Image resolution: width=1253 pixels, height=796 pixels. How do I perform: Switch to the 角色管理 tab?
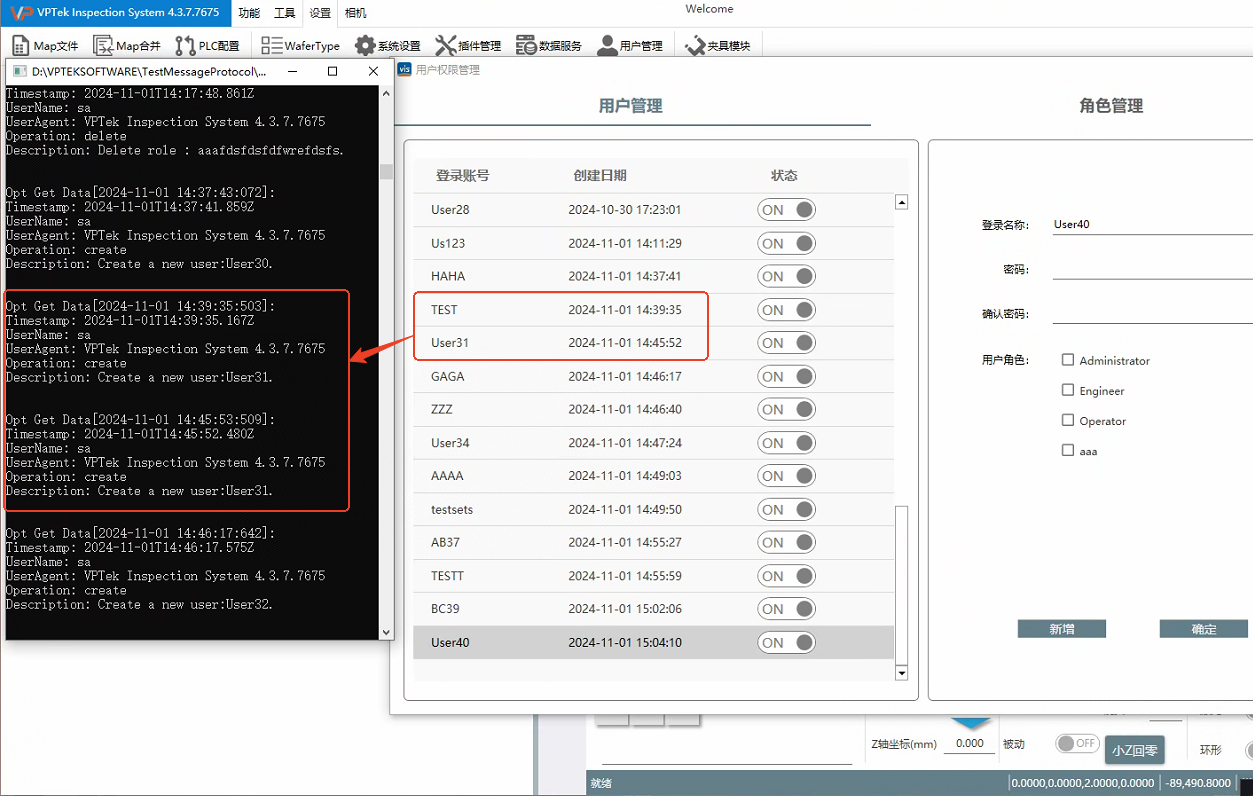coord(1111,106)
